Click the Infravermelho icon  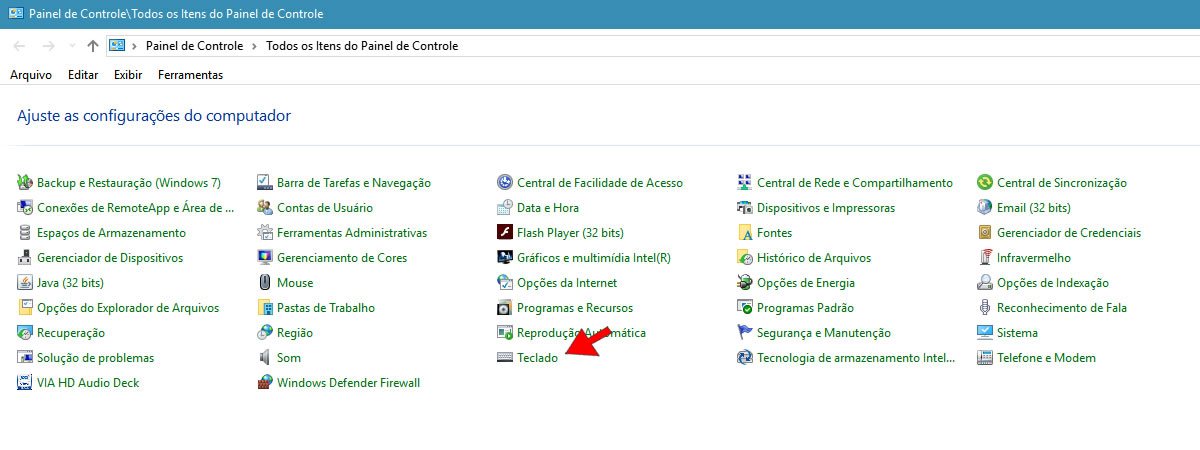pos(985,258)
